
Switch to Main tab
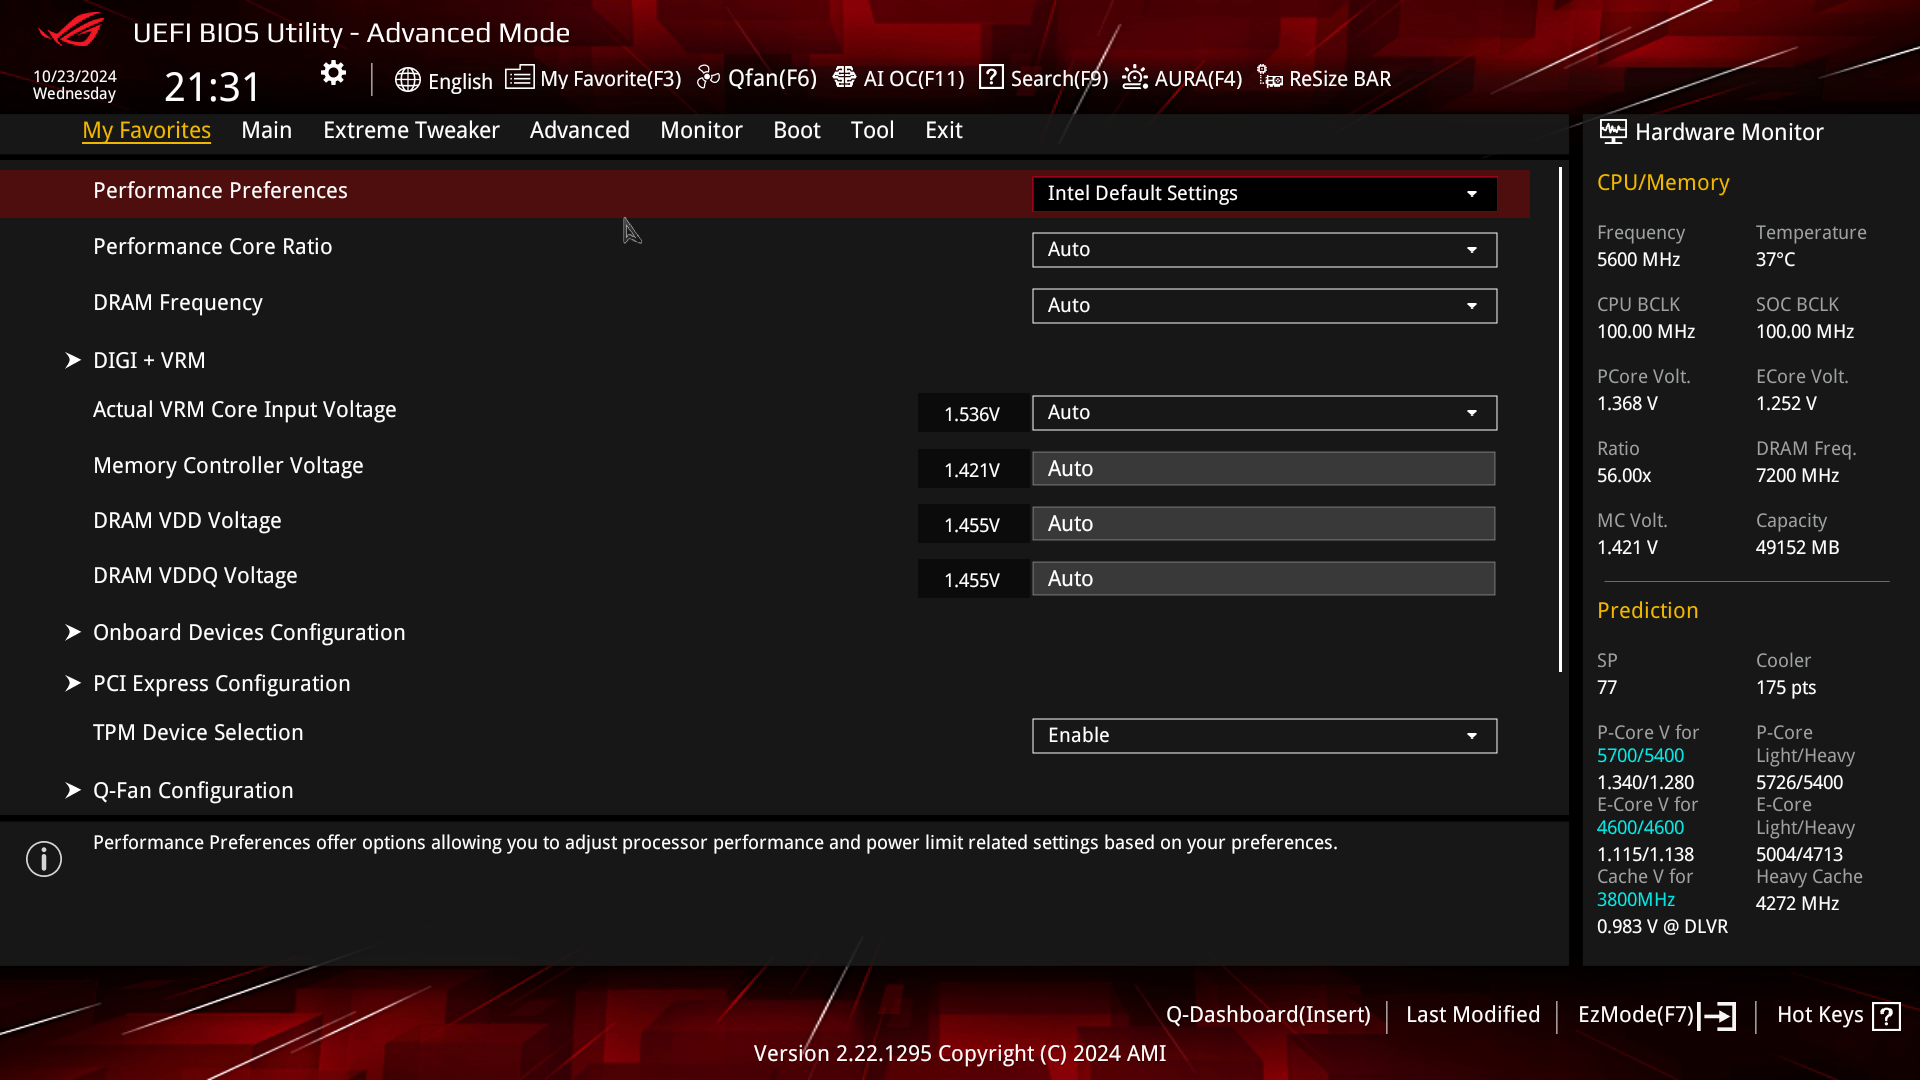pyautogui.click(x=266, y=130)
